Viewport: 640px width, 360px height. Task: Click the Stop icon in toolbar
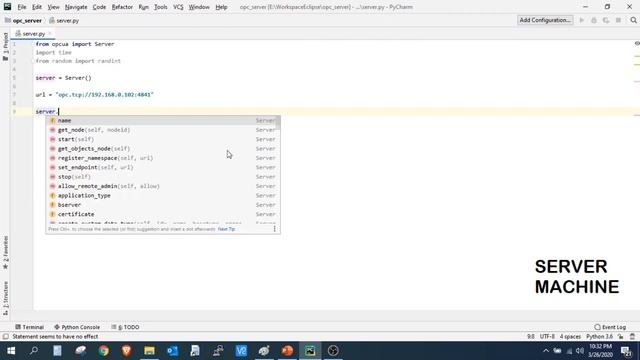click(618, 20)
